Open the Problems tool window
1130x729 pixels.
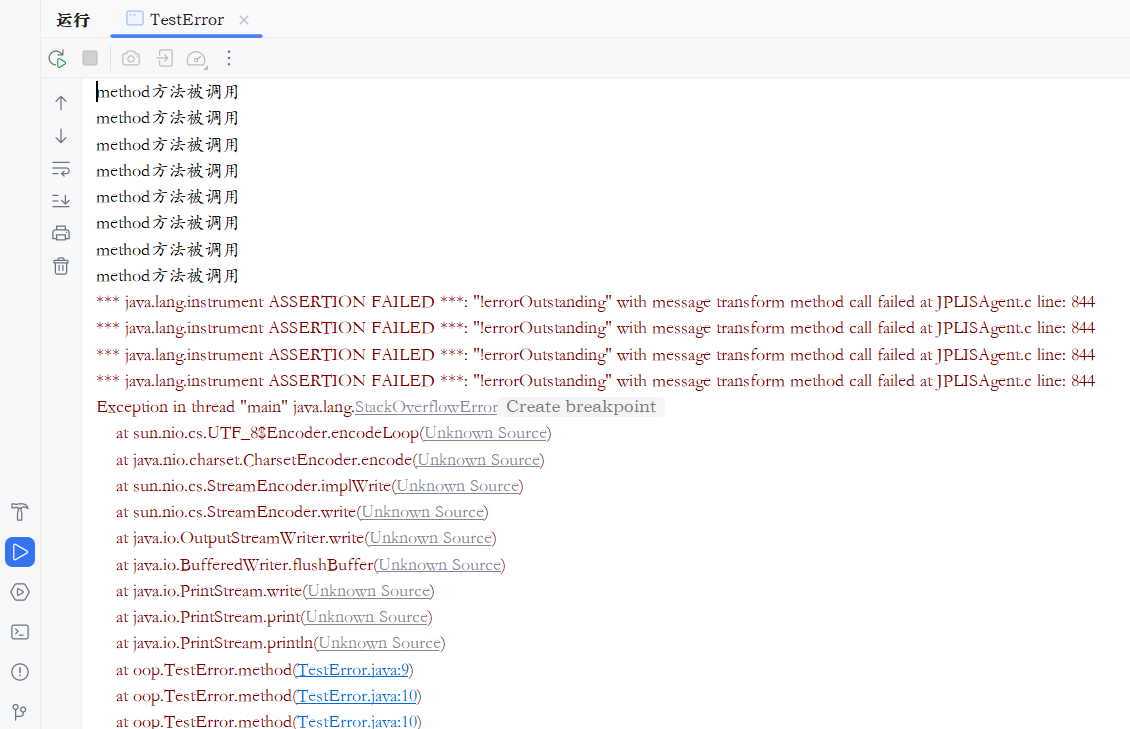pyautogui.click(x=19, y=672)
